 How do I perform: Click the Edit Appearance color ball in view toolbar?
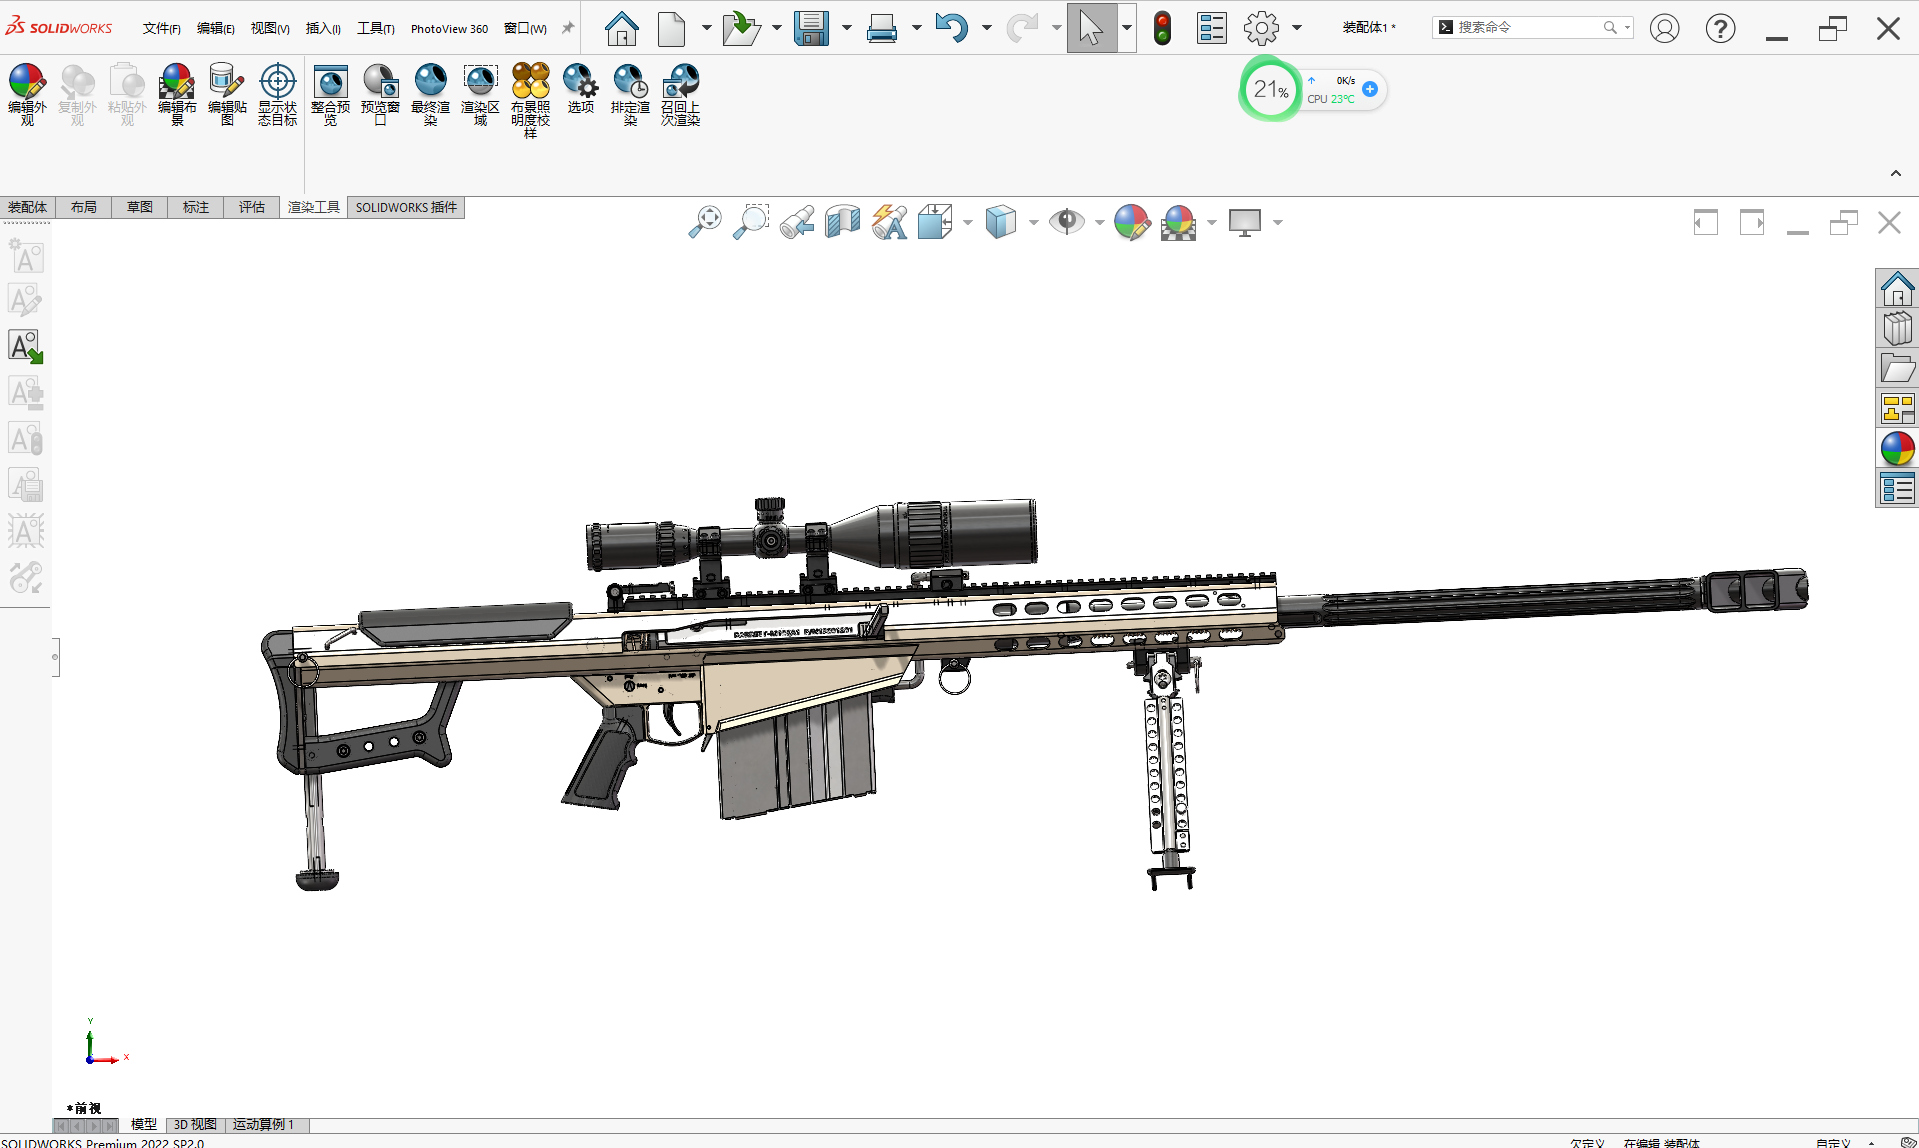coord(1132,222)
